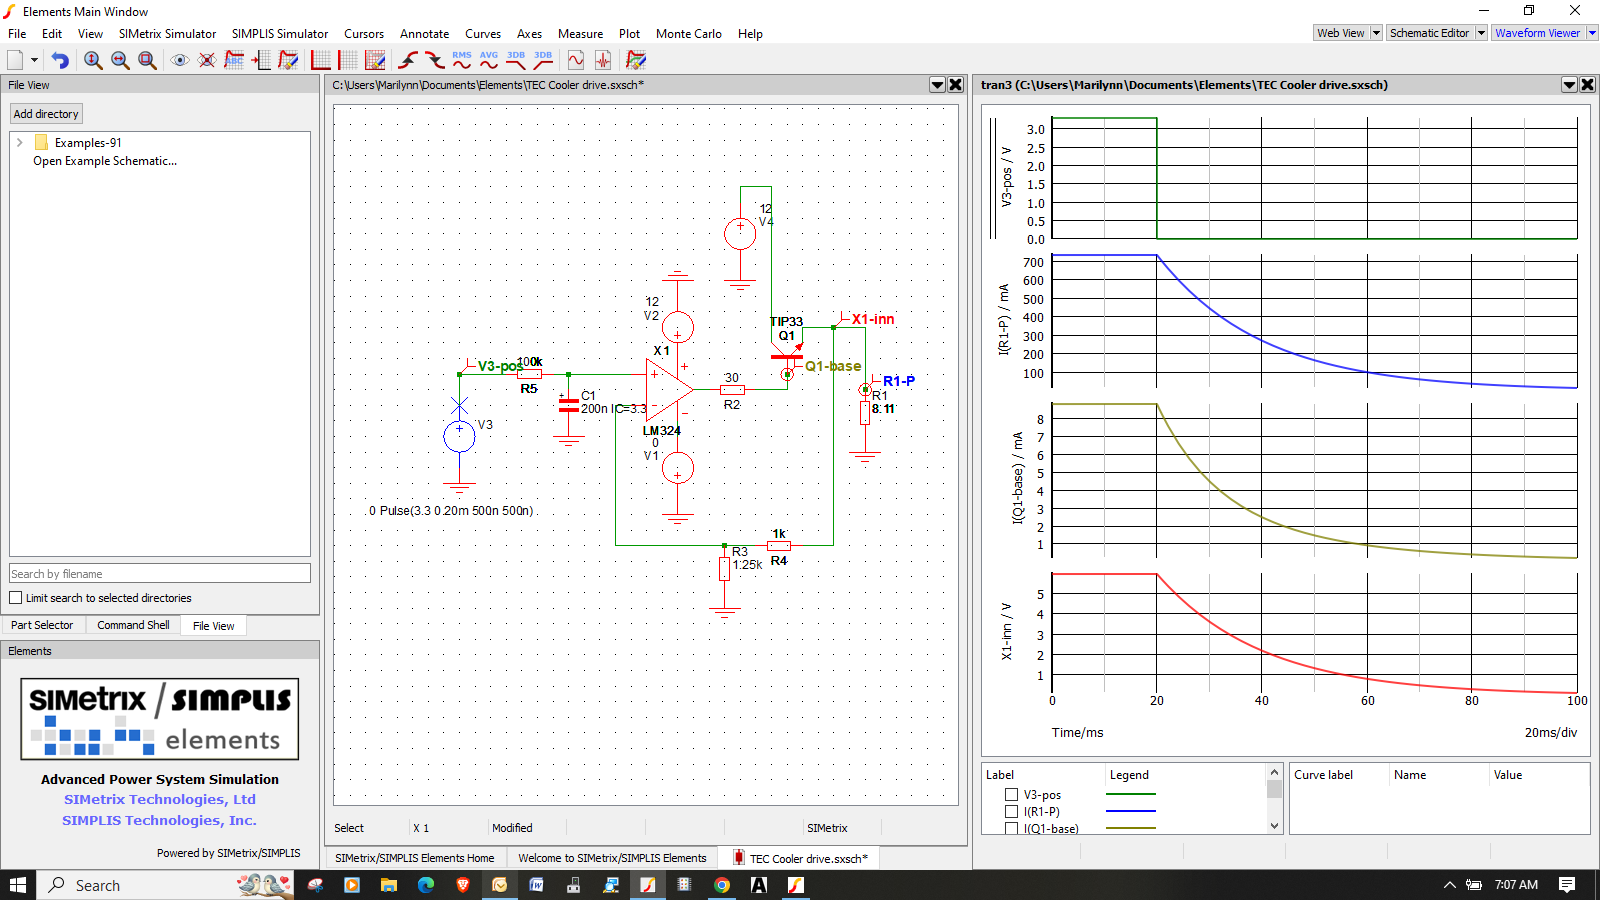Image resolution: width=1600 pixels, height=900 pixels.
Task: Open the SIMetrix Simulator menu
Action: tap(167, 34)
